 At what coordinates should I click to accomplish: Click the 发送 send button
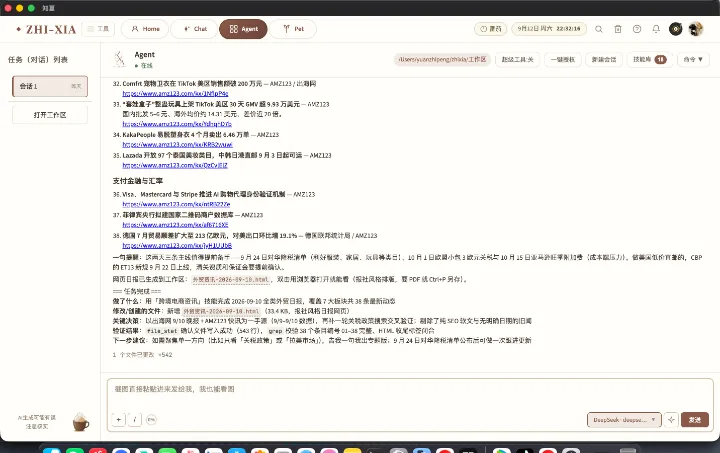pos(695,419)
